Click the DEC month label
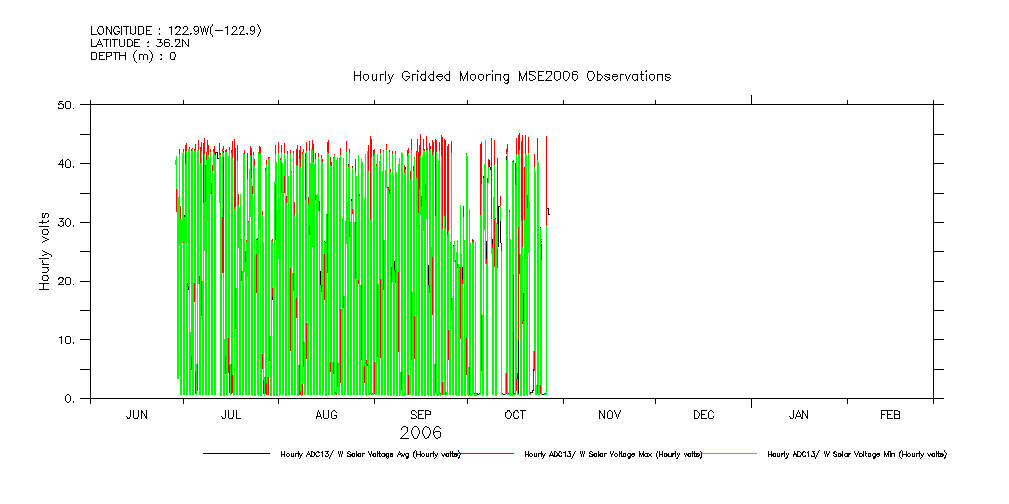 click(703, 414)
